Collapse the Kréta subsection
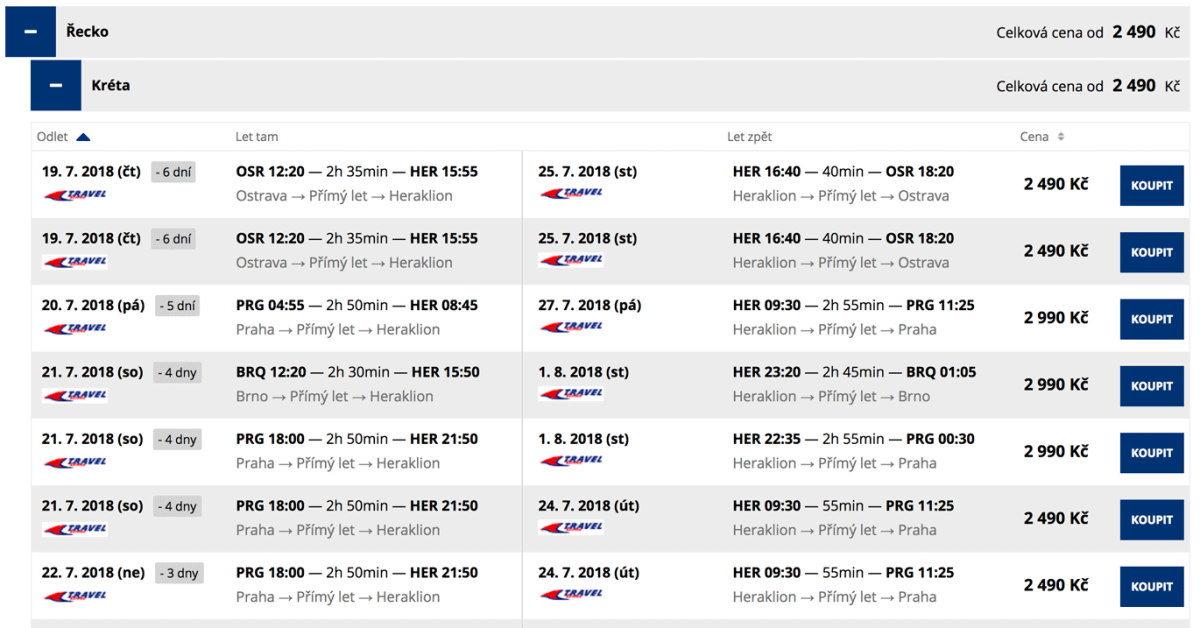 point(56,86)
